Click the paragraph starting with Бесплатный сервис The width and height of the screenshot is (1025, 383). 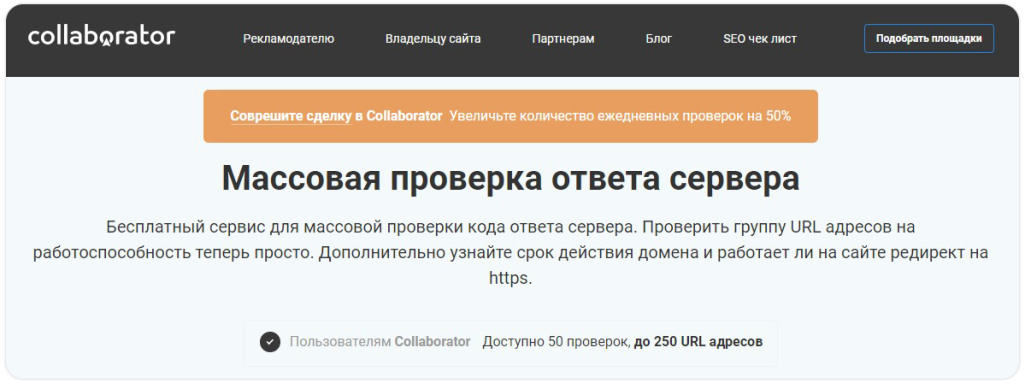click(511, 253)
